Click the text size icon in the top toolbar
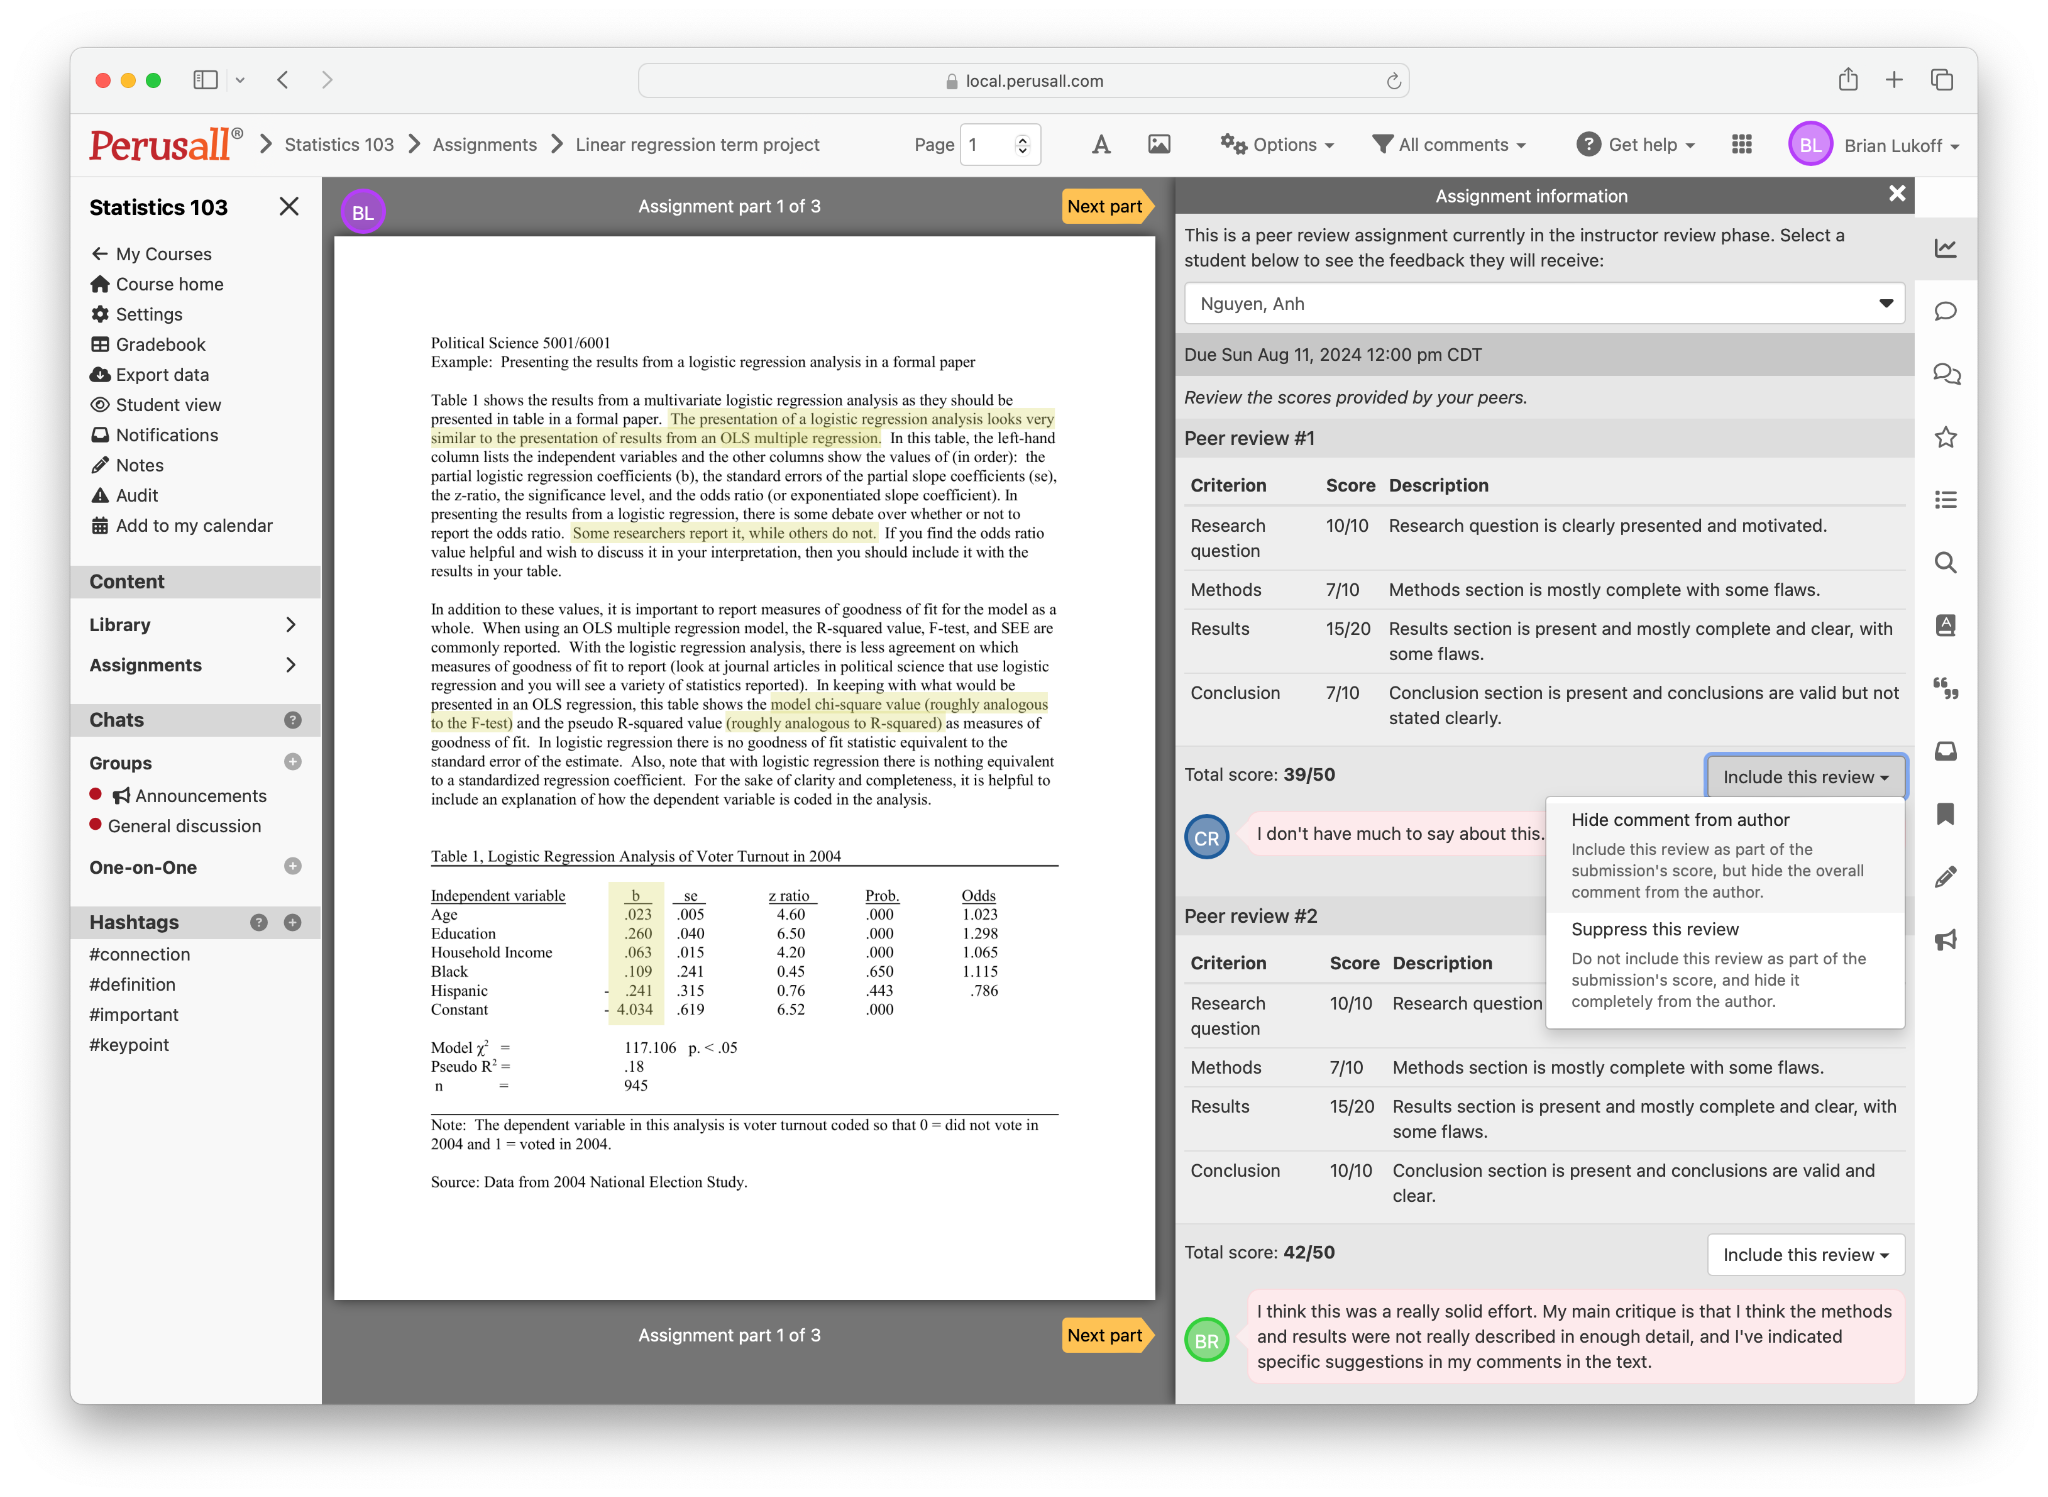2048x1497 pixels. point(1100,144)
